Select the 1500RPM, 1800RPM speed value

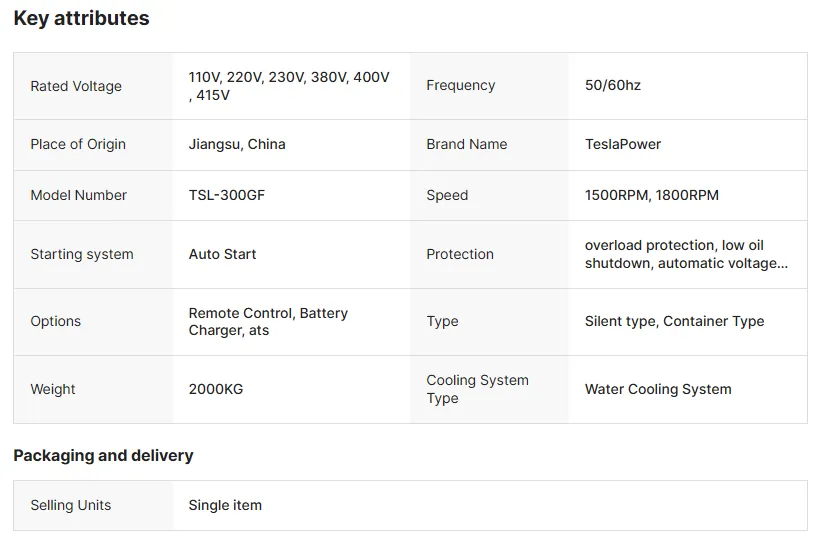652,195
